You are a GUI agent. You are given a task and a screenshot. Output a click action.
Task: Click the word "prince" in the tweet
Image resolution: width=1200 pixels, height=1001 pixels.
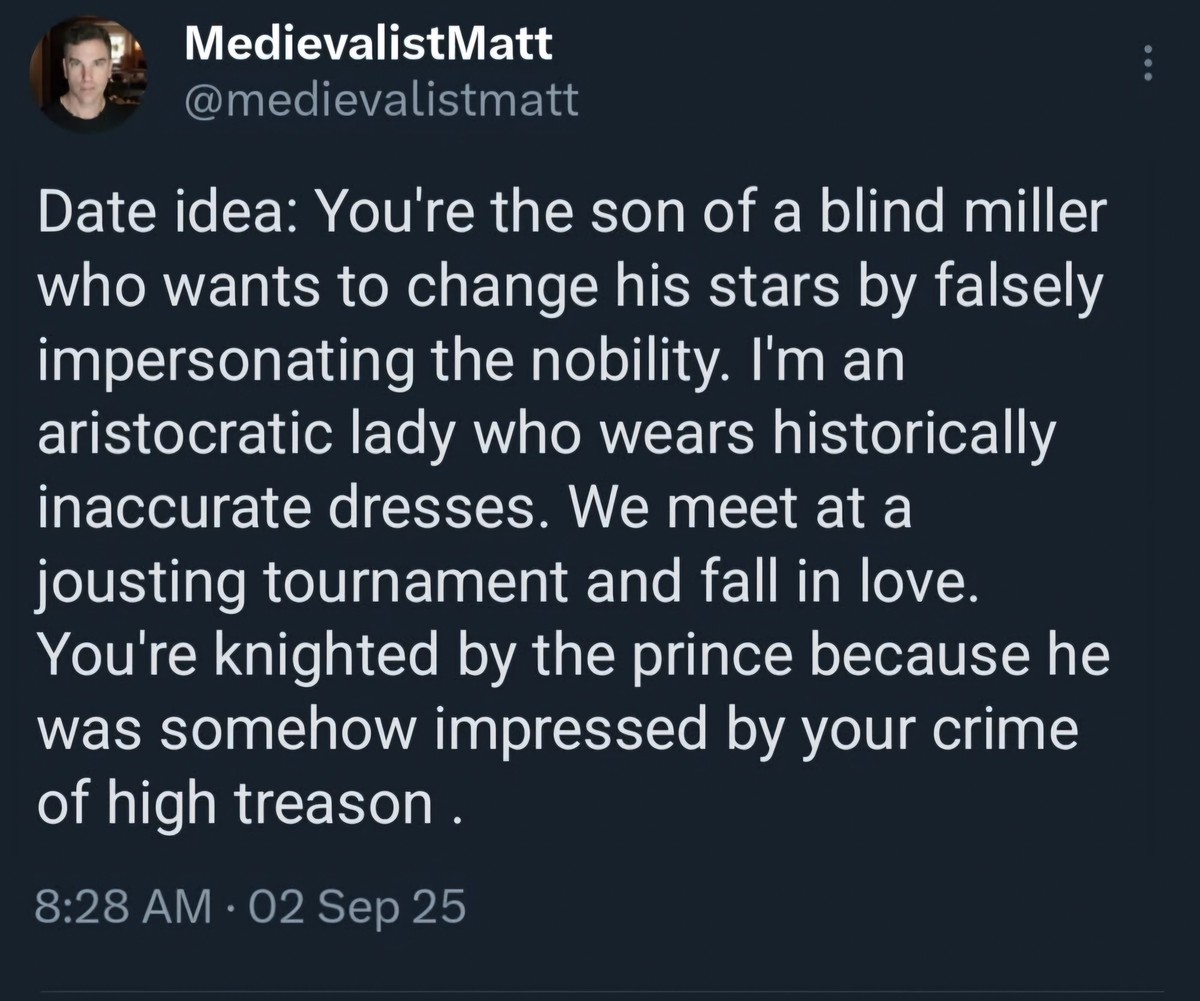pyautogui.click(x=736, y=653)
